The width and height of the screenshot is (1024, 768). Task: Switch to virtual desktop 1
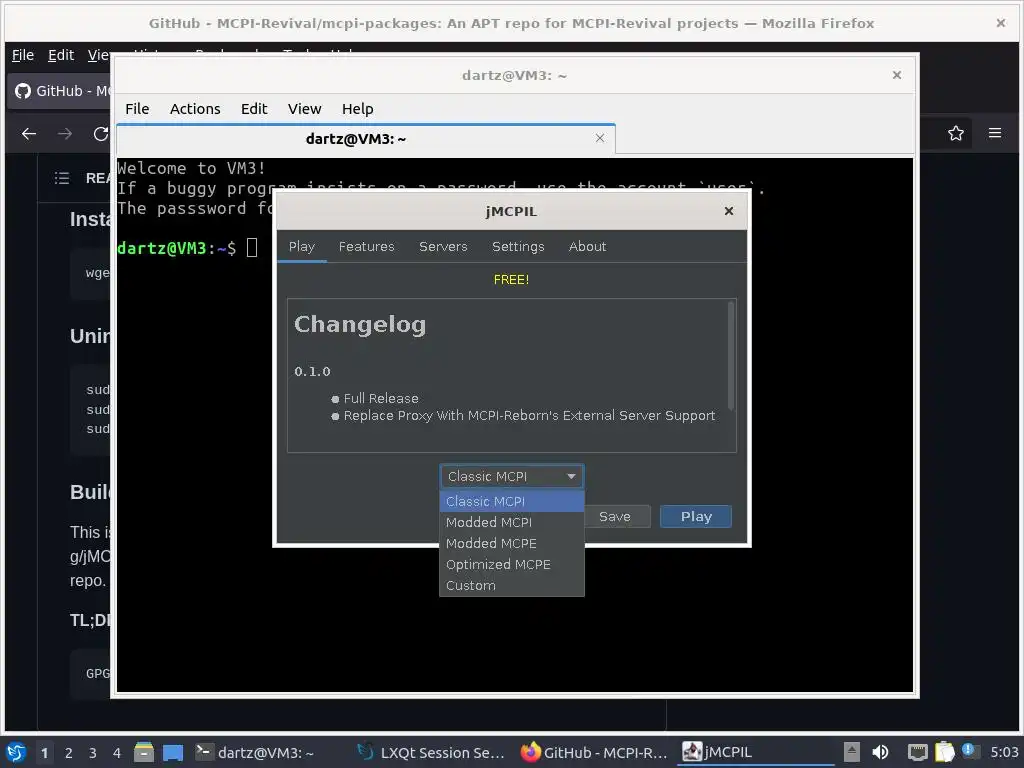[44, 753]
